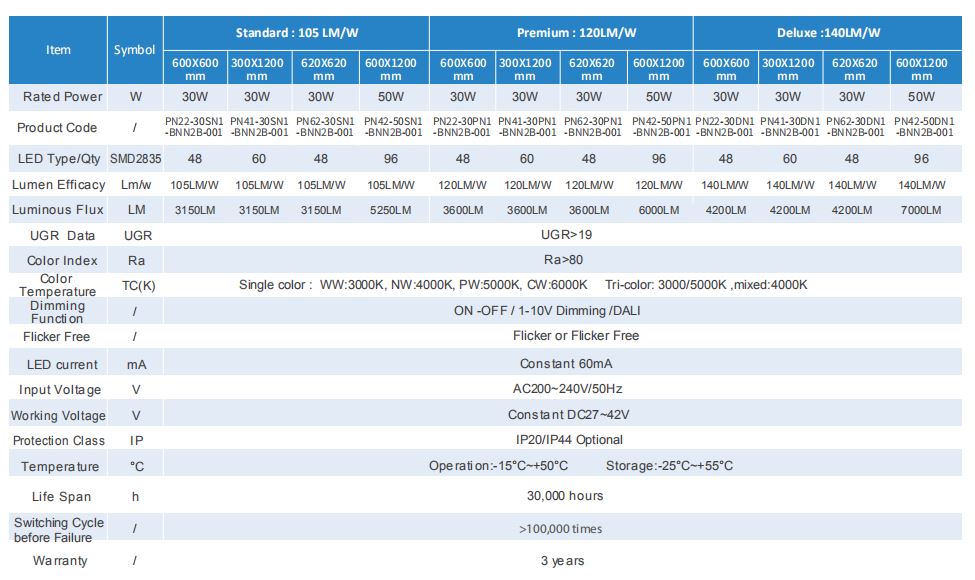Select the 'Symbol' column header cell
The height and width of the screenshot is (580, 975).
135,50
